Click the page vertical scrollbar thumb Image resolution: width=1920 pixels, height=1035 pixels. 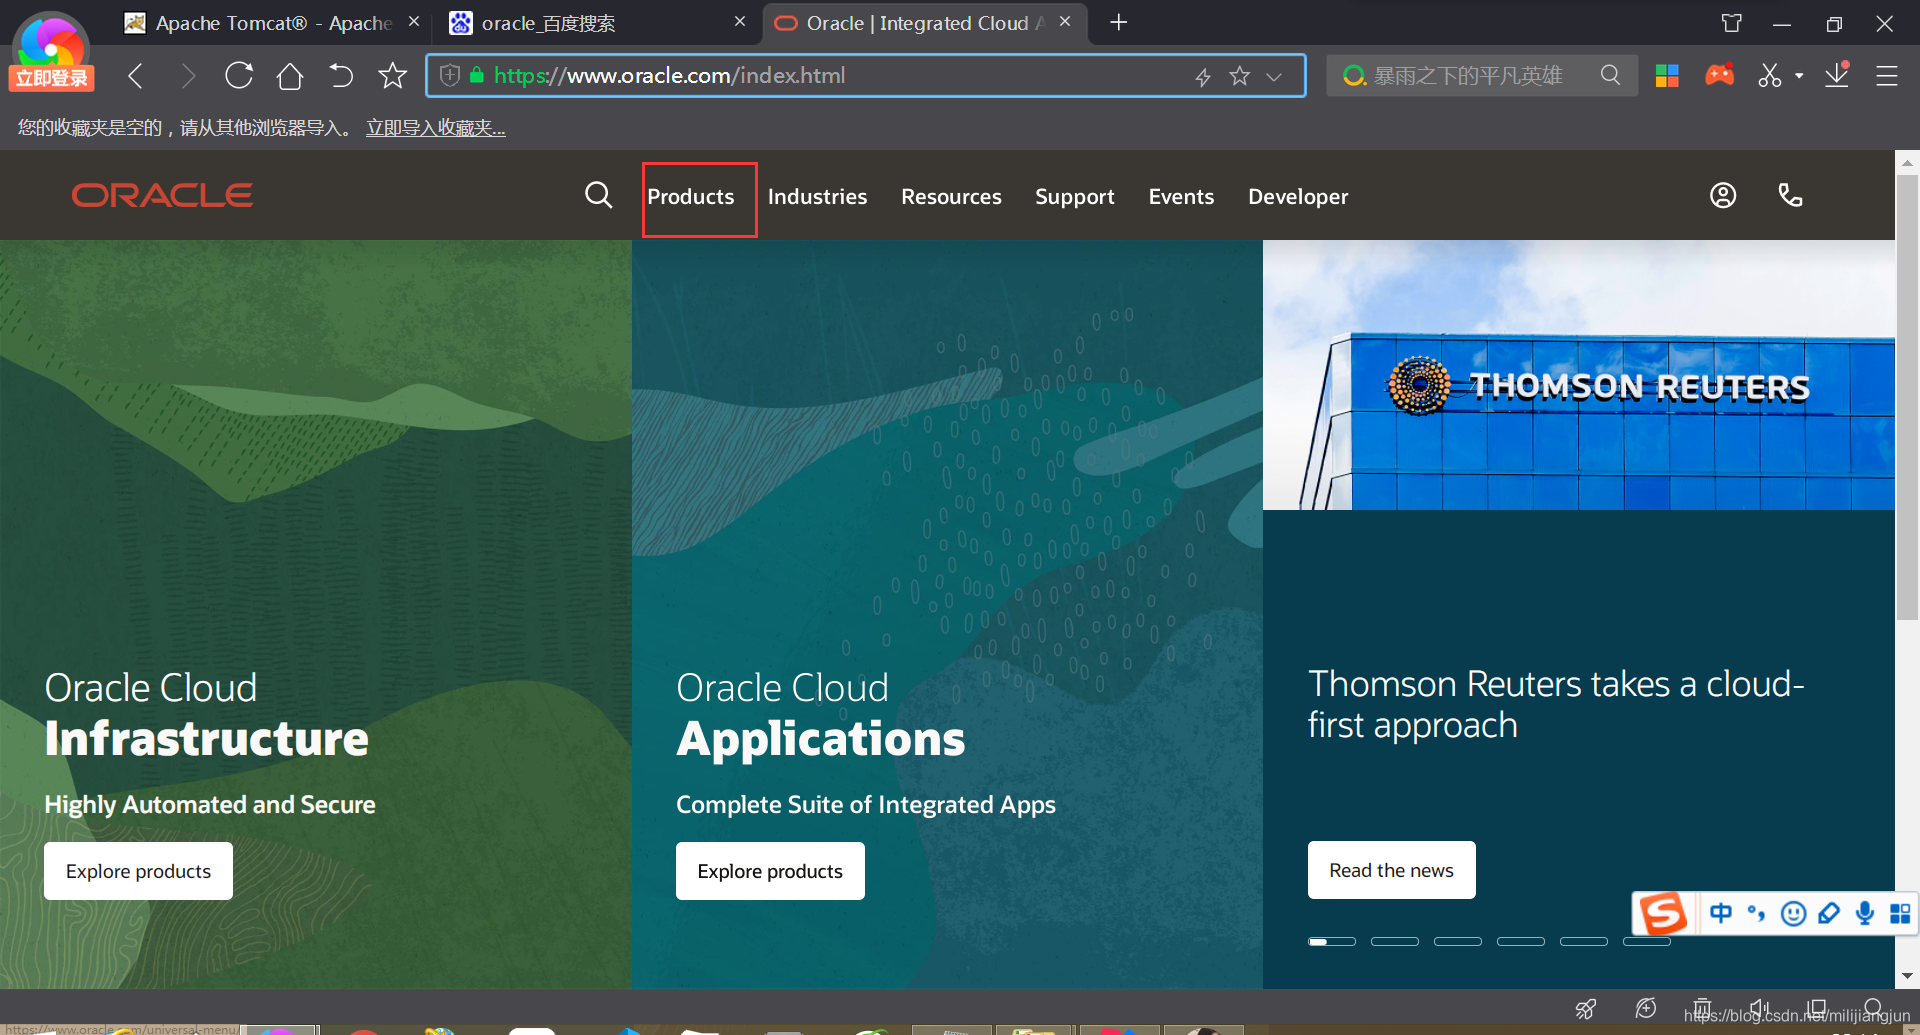1907,397
